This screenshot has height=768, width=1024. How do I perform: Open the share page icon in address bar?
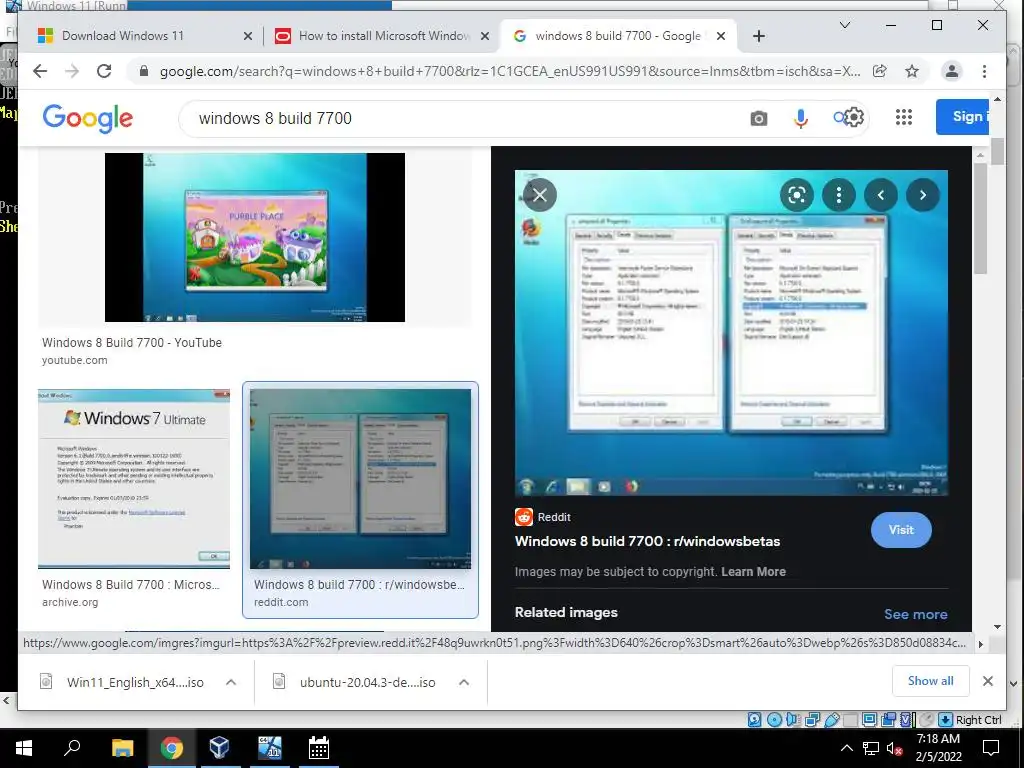tap(880, 71)
